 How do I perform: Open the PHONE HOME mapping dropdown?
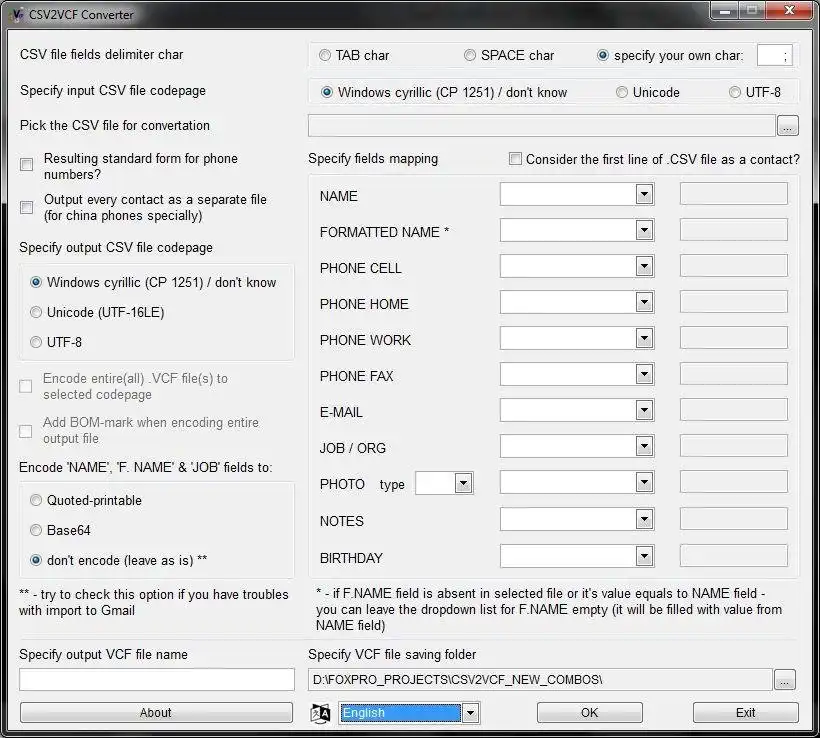[644, 302]
